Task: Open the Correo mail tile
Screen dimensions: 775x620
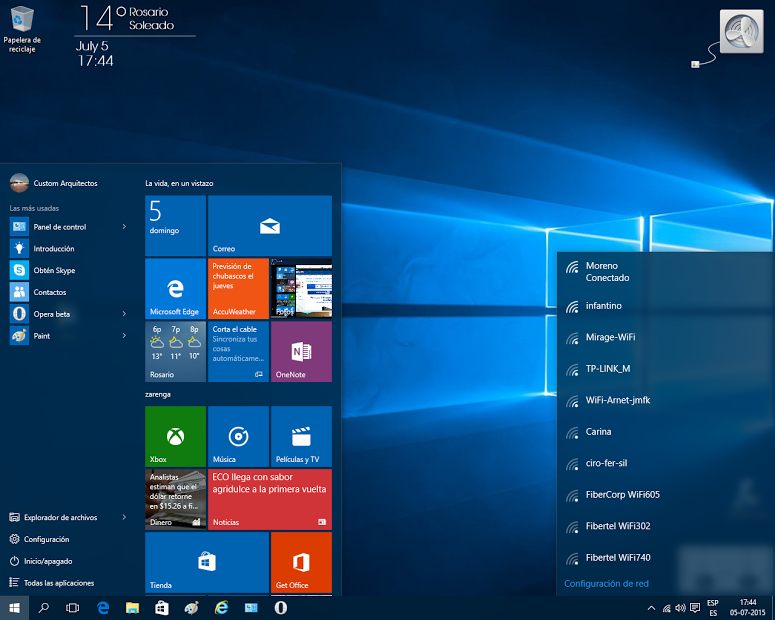Action: [270, 225]
